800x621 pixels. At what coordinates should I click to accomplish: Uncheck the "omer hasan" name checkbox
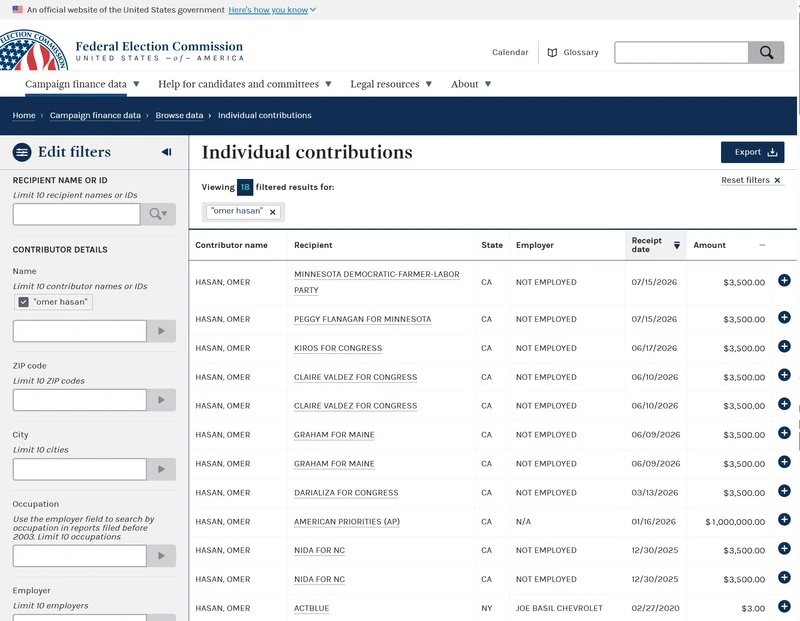23,302
